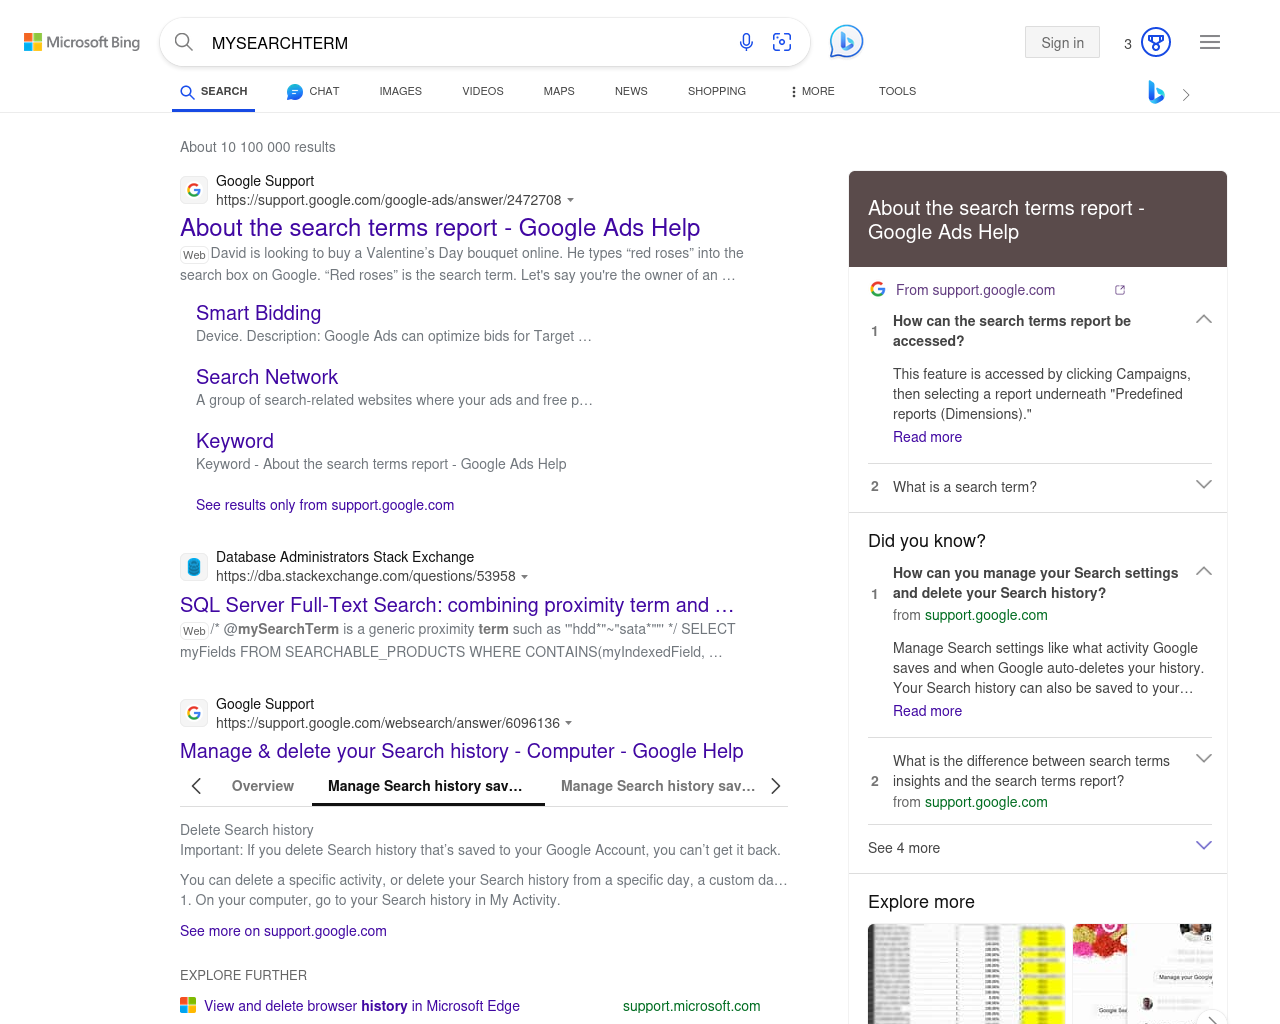1280x1024 pixels.
Task: Open 'Manage & delete your Search history' result
Action: point(462,751)
